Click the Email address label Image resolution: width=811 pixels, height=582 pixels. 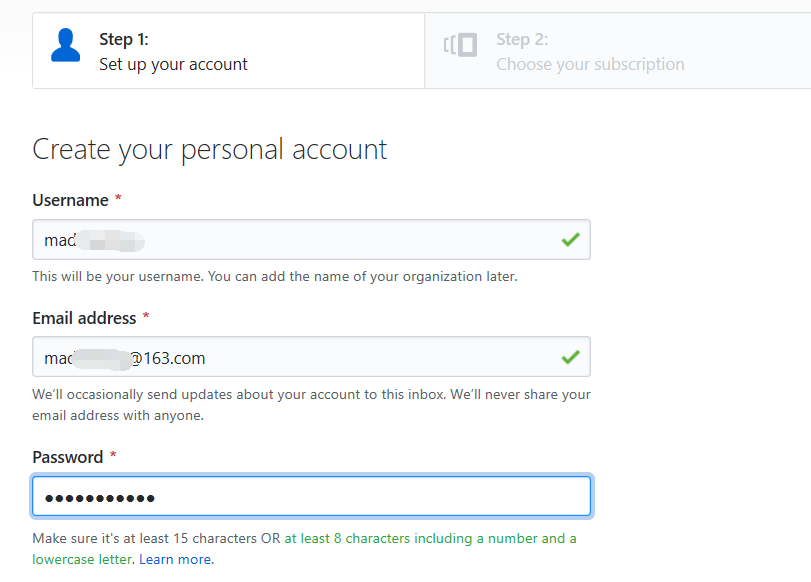coord(84,318)
